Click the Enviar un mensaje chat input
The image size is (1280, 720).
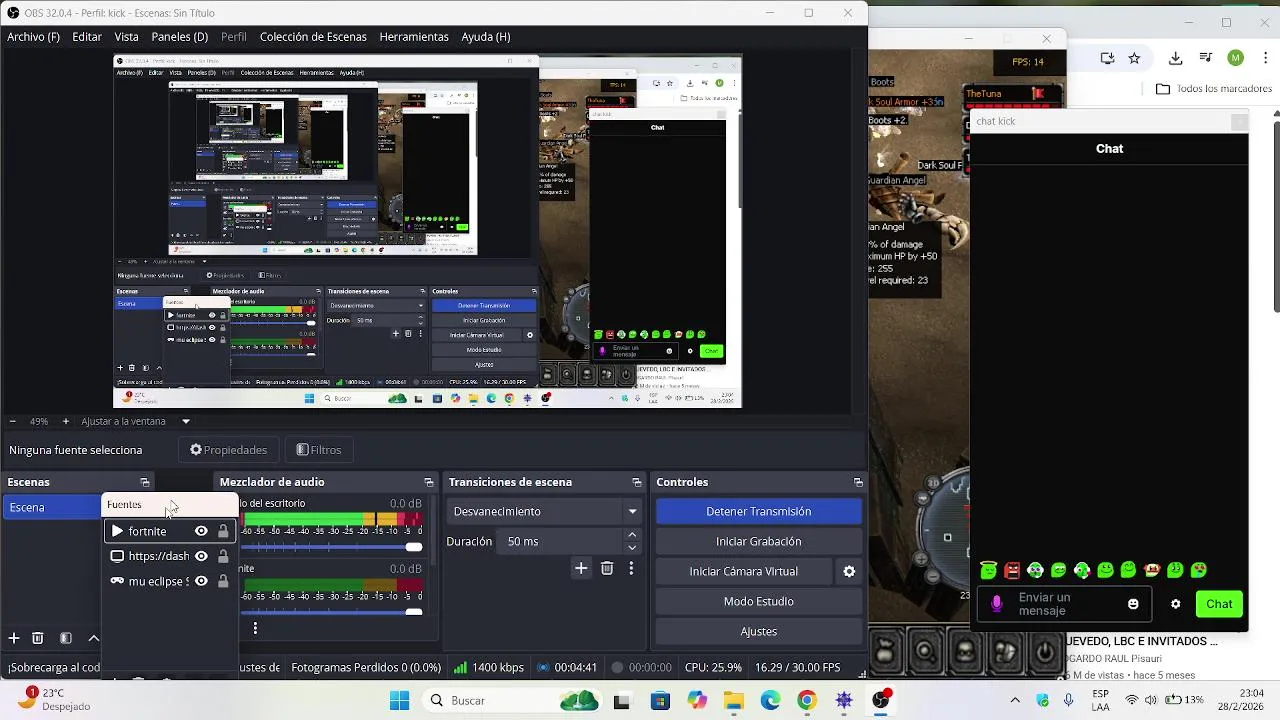point(1064,604)
